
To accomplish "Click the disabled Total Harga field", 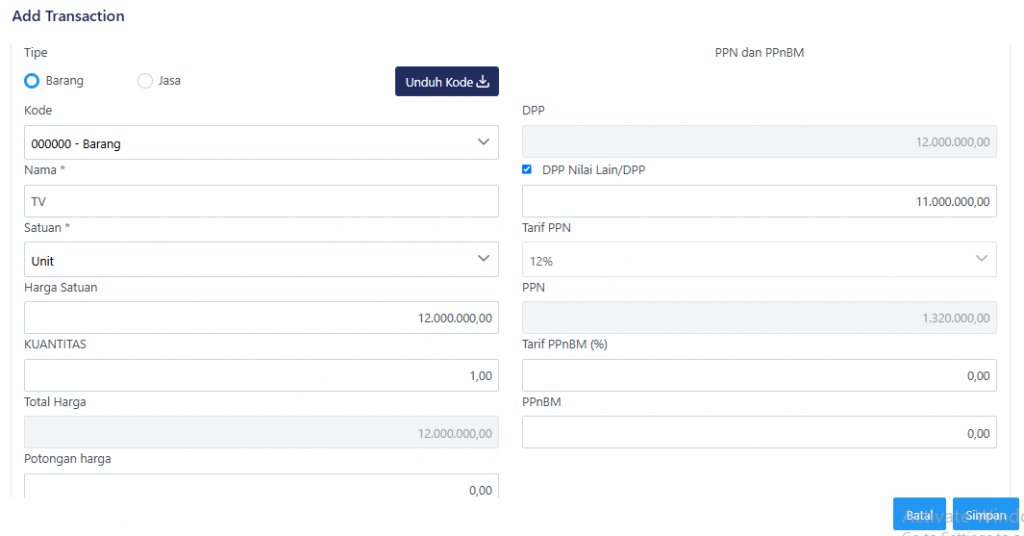I will 261,433.
